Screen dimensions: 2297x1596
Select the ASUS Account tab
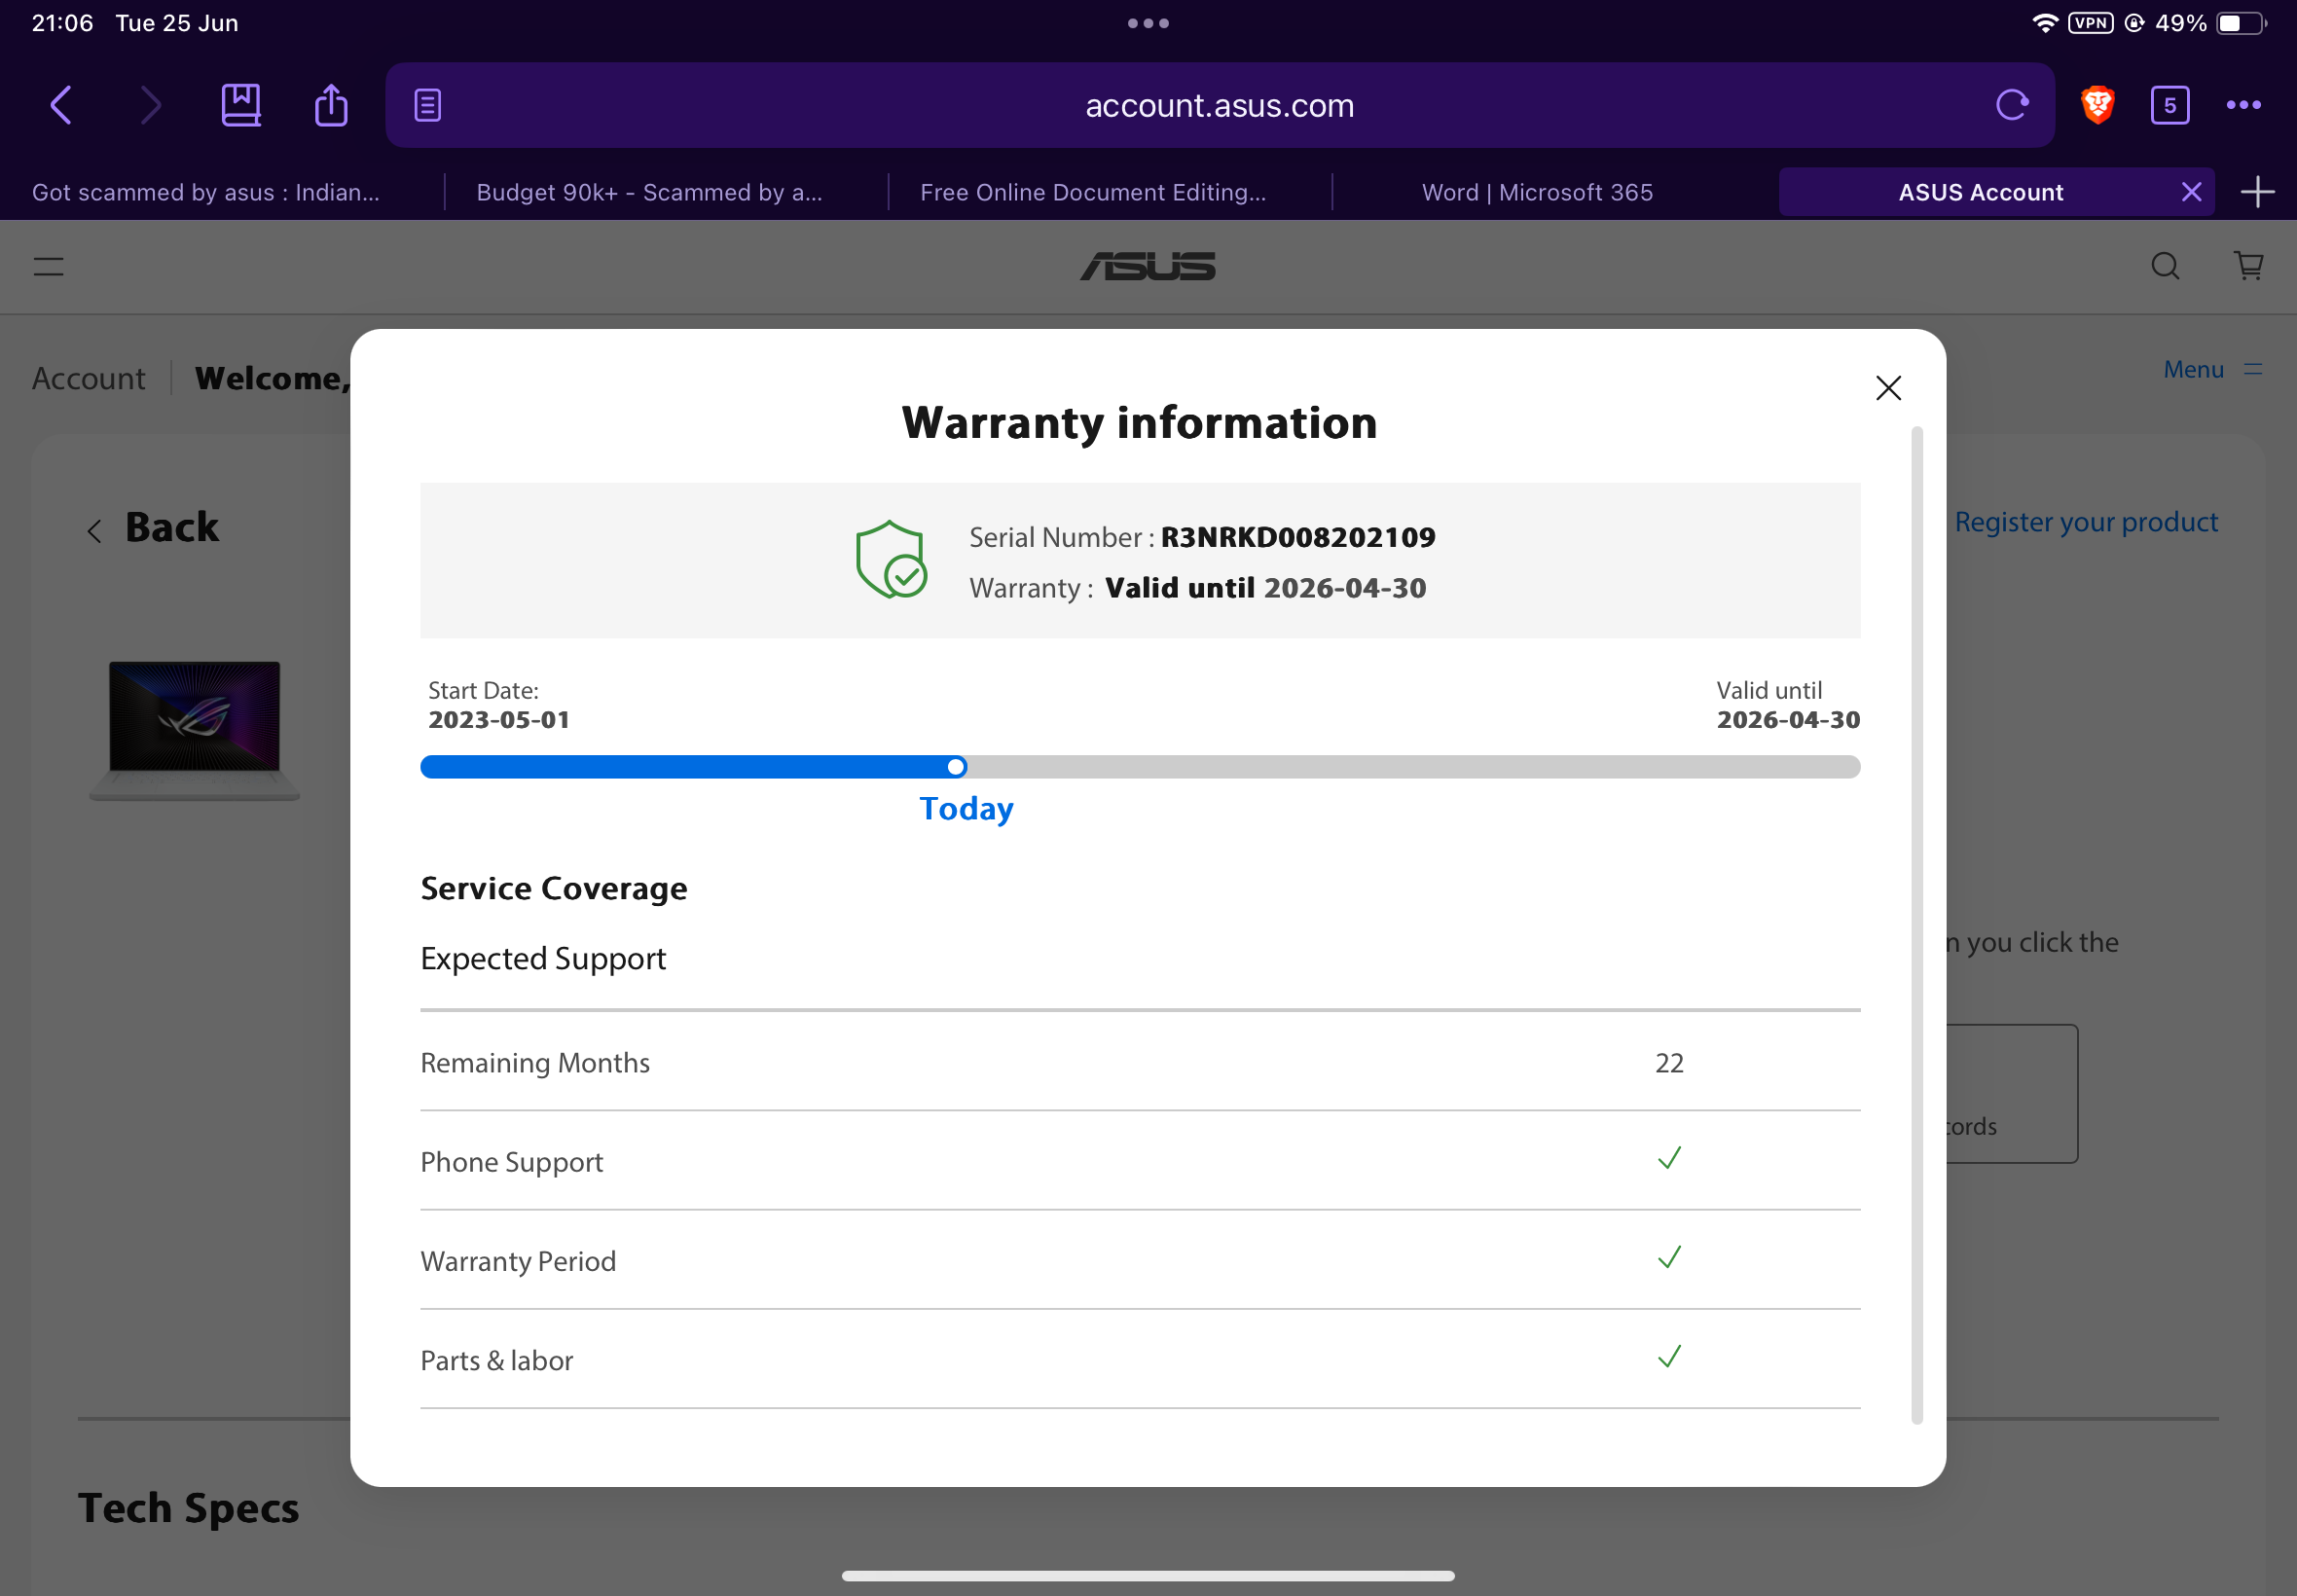point(1980,192)
